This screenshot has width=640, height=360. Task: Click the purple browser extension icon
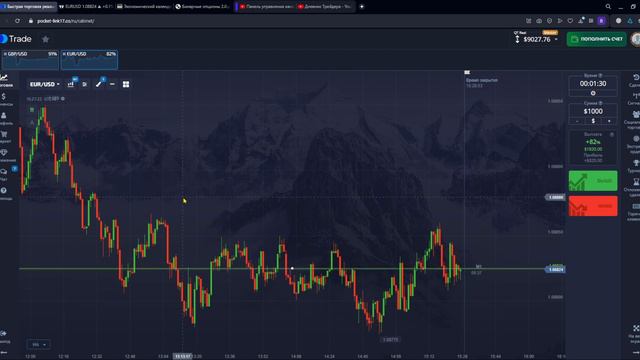[x=601, y=21]
